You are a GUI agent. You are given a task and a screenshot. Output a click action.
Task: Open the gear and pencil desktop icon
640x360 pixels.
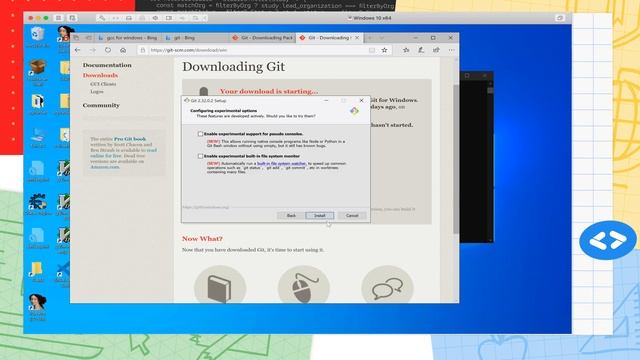coord(38,204)
